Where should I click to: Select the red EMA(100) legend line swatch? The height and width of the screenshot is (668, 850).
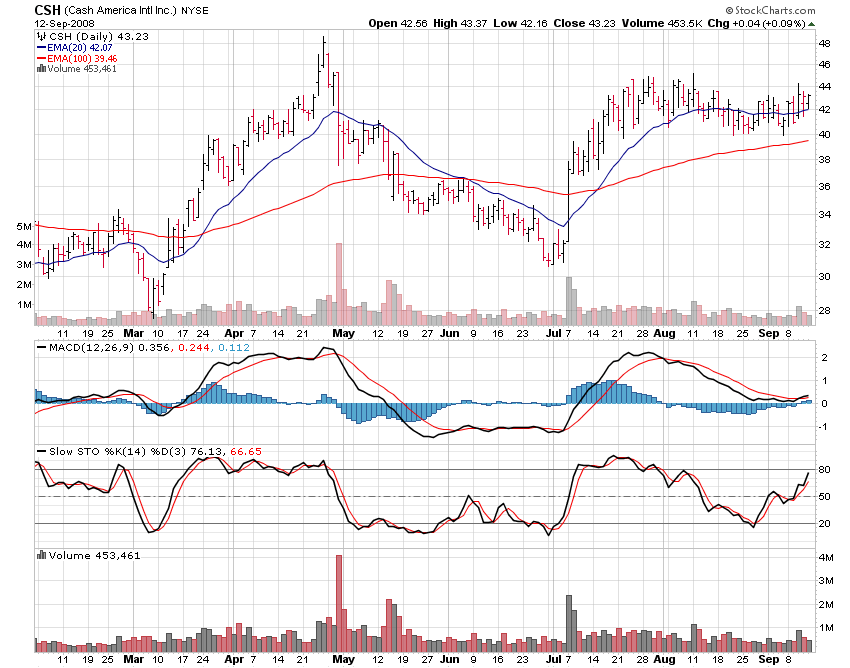[42, 58]
